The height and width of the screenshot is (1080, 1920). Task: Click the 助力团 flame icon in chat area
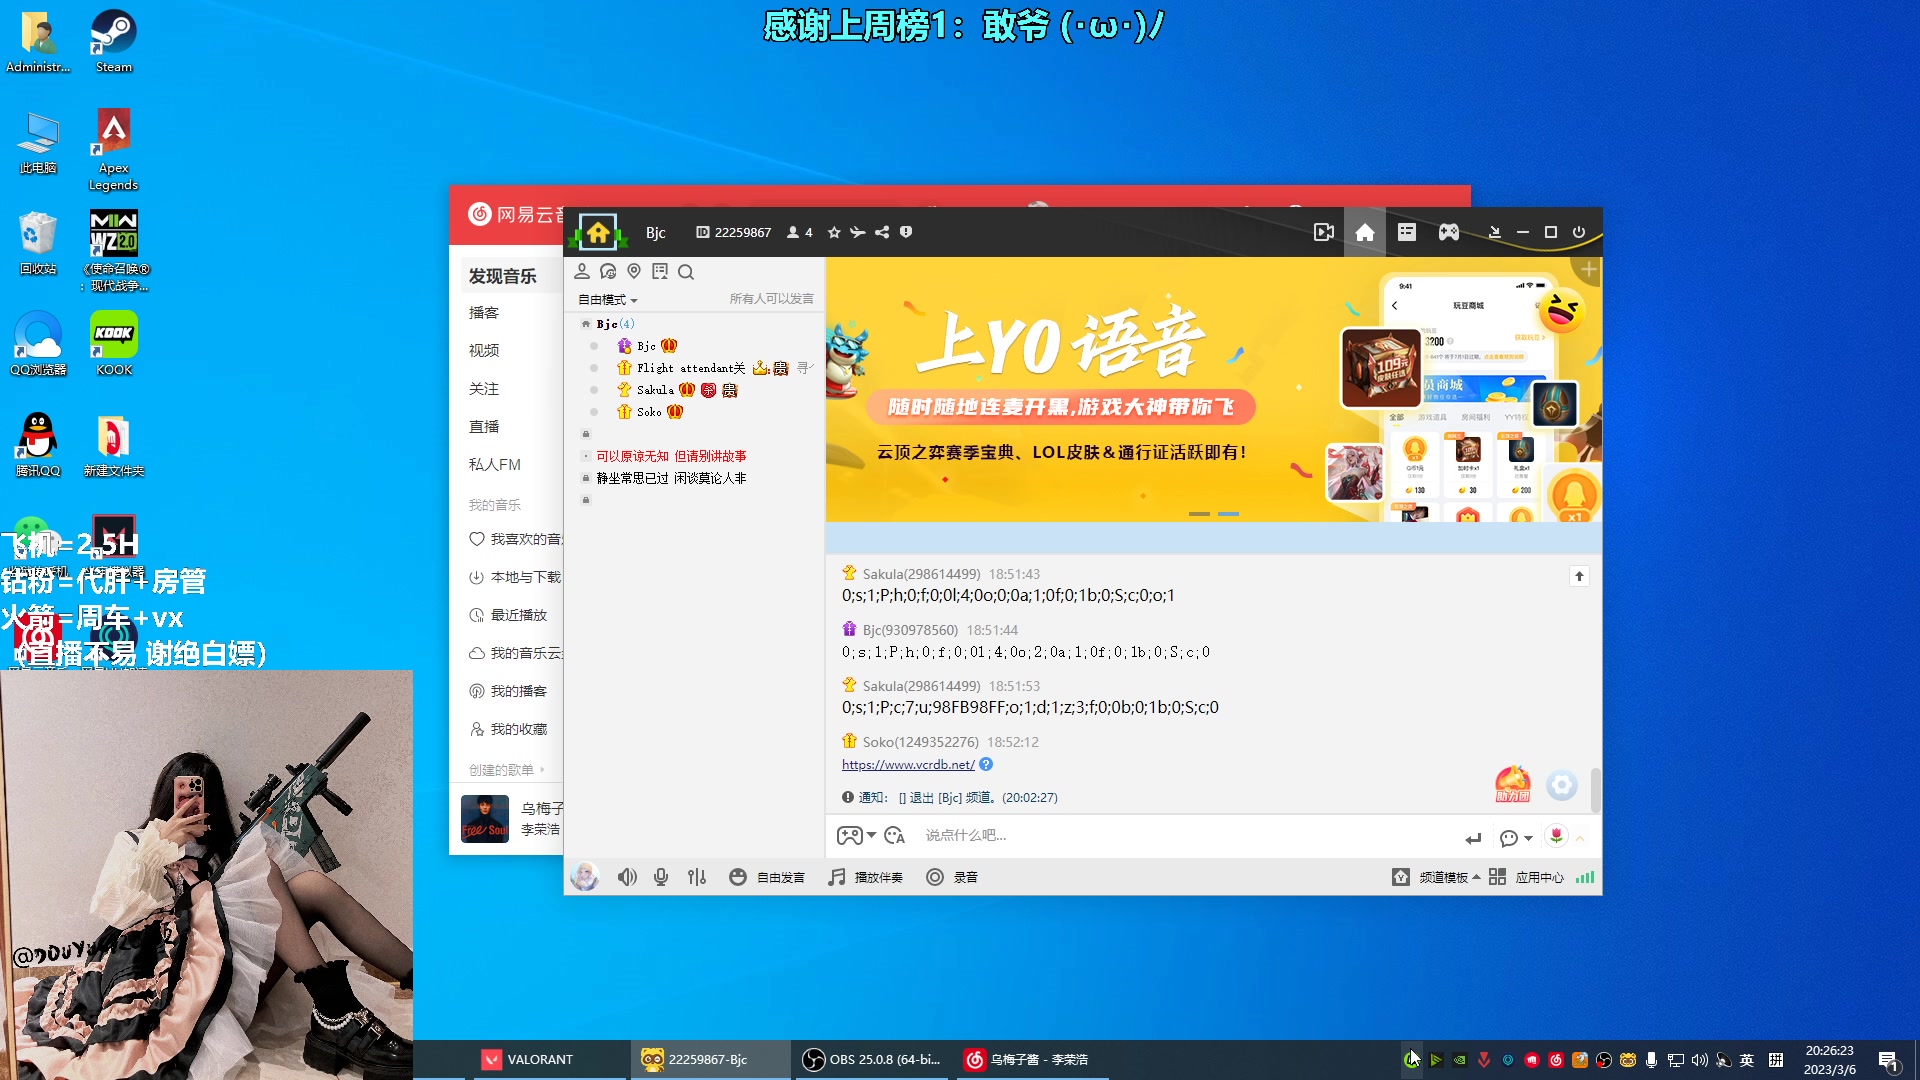(x=1512, y=784)
